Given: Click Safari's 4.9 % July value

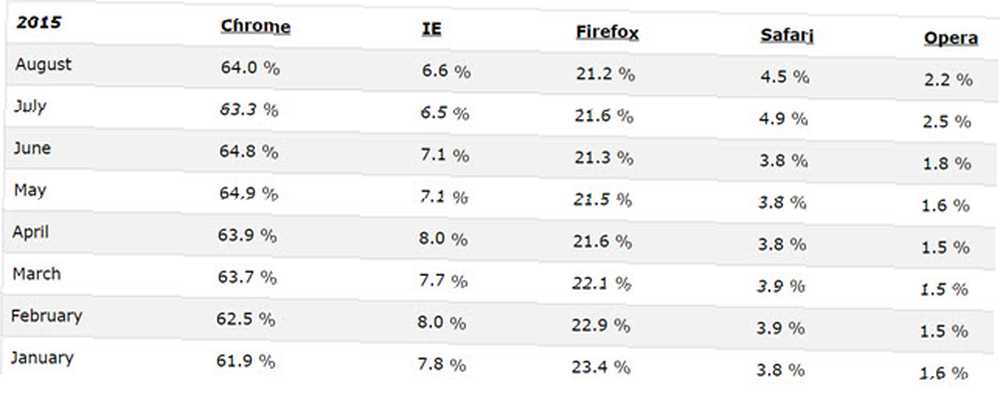Looking at the screenshot, I should click(x=784, y=119).
